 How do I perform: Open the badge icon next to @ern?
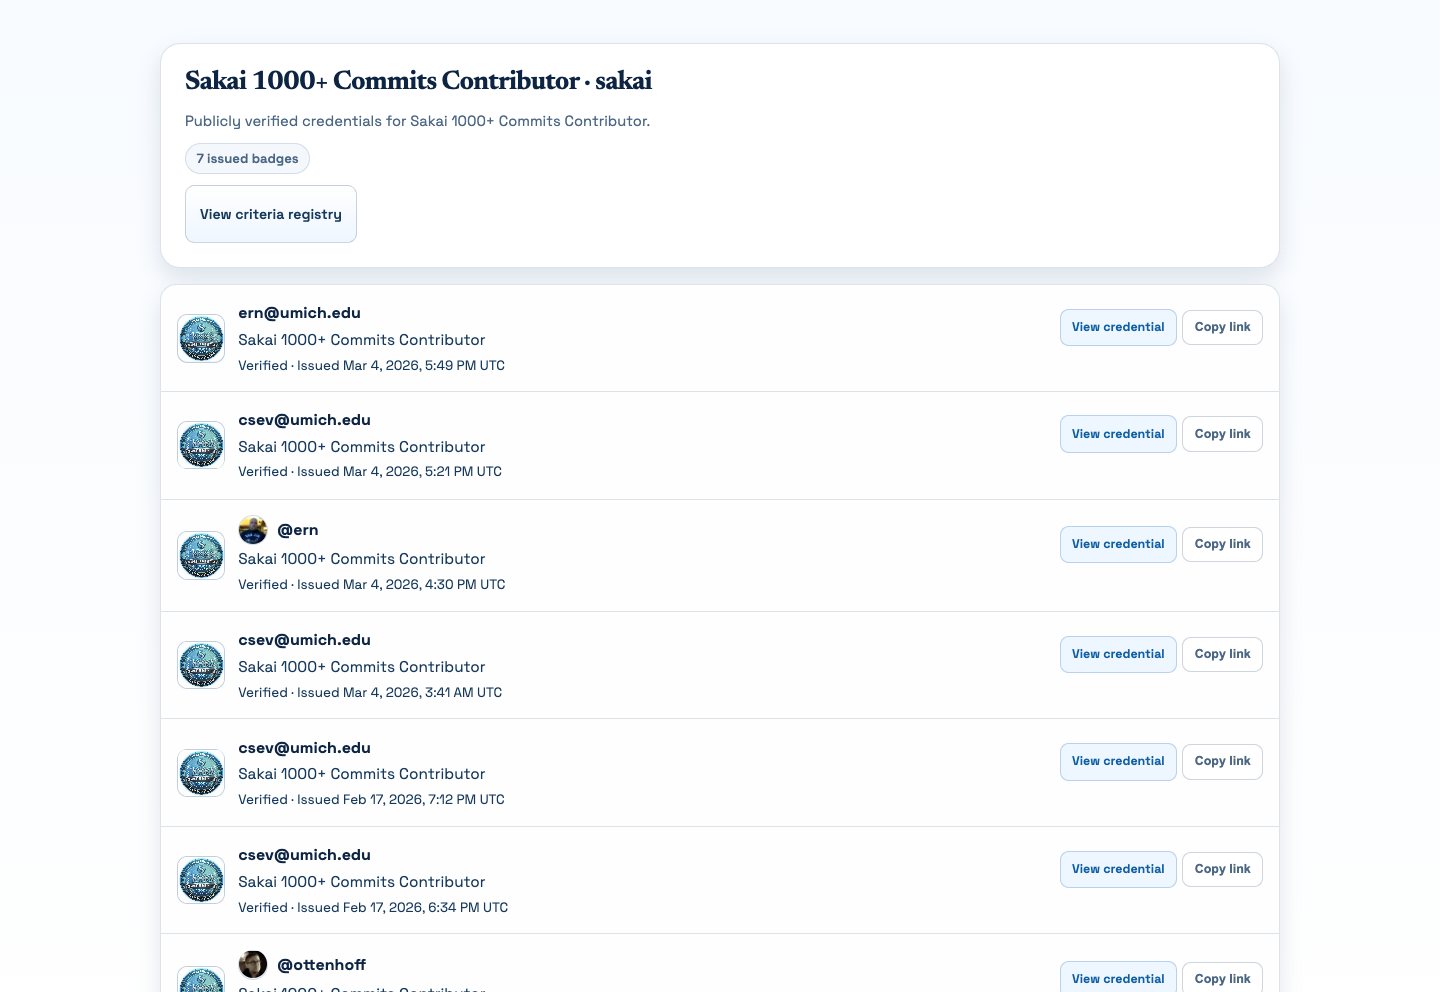point(201,555)
